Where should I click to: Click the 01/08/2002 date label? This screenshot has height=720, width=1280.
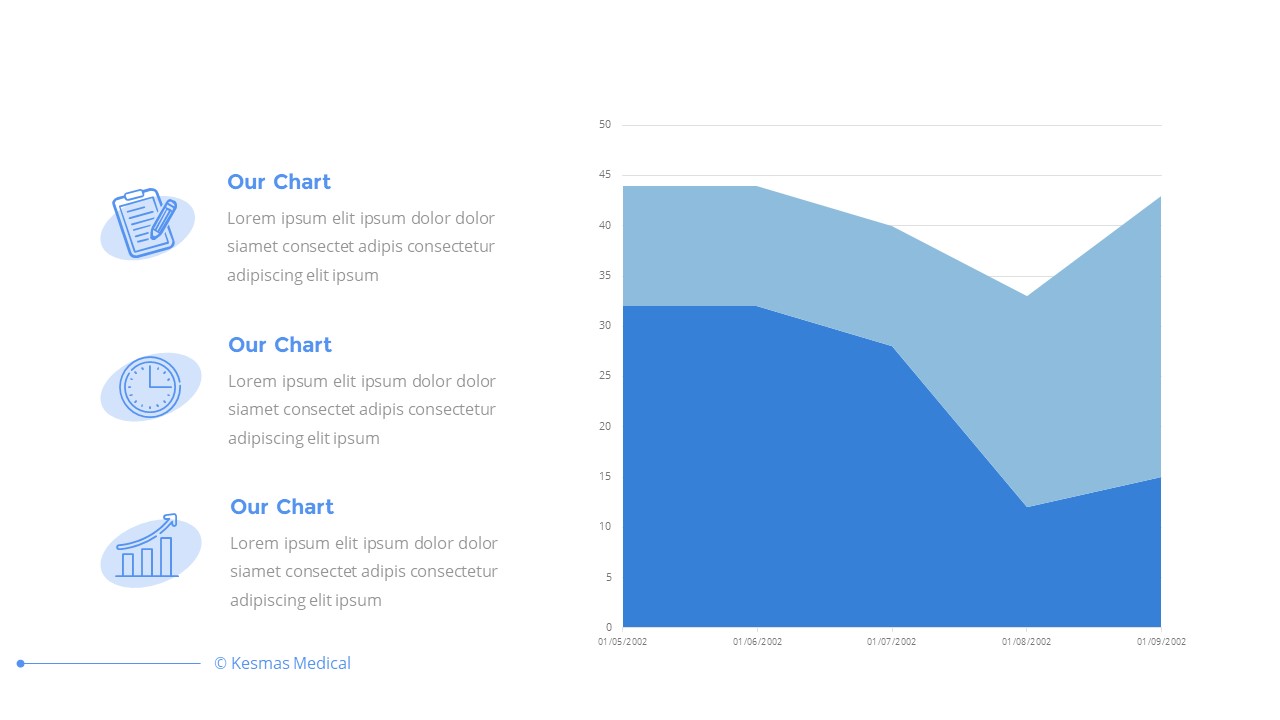click(x=1026, y=642)
